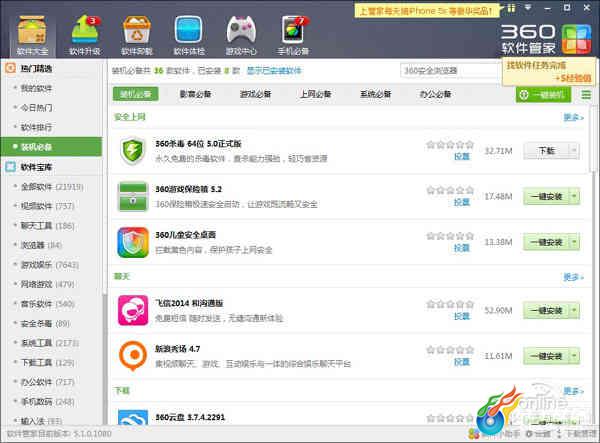600x443 pixels.
Task: Click the 360儿童安全桌面 colorful shield icon
Action: click(133, 242)
